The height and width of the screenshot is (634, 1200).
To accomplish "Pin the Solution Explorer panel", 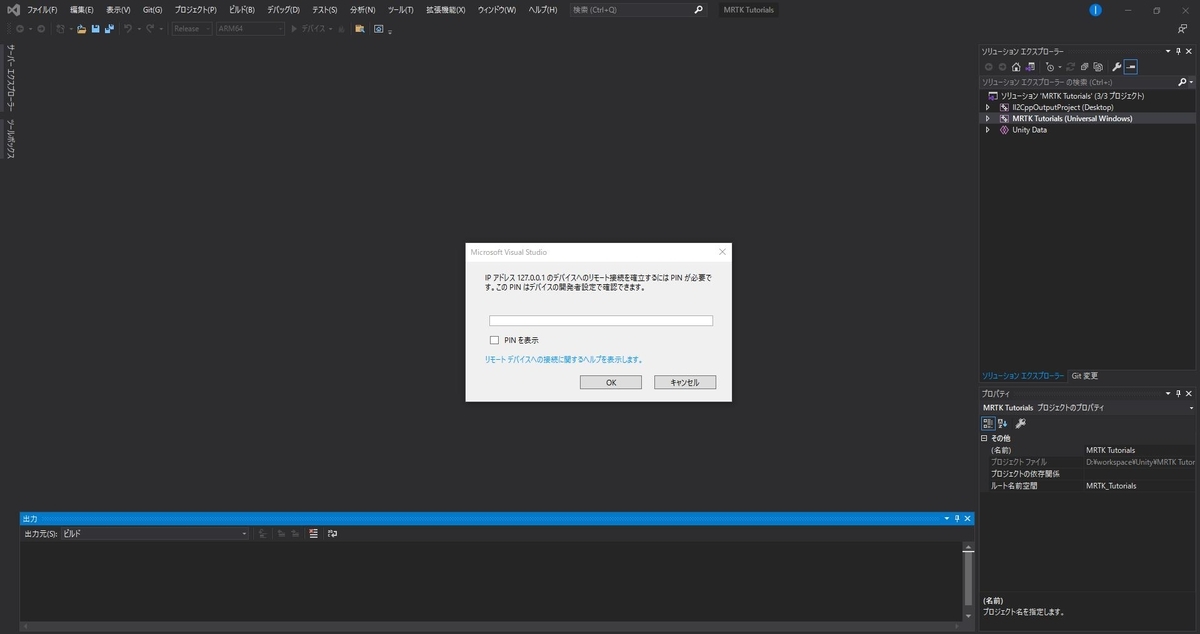I will tap(1178, 51).
